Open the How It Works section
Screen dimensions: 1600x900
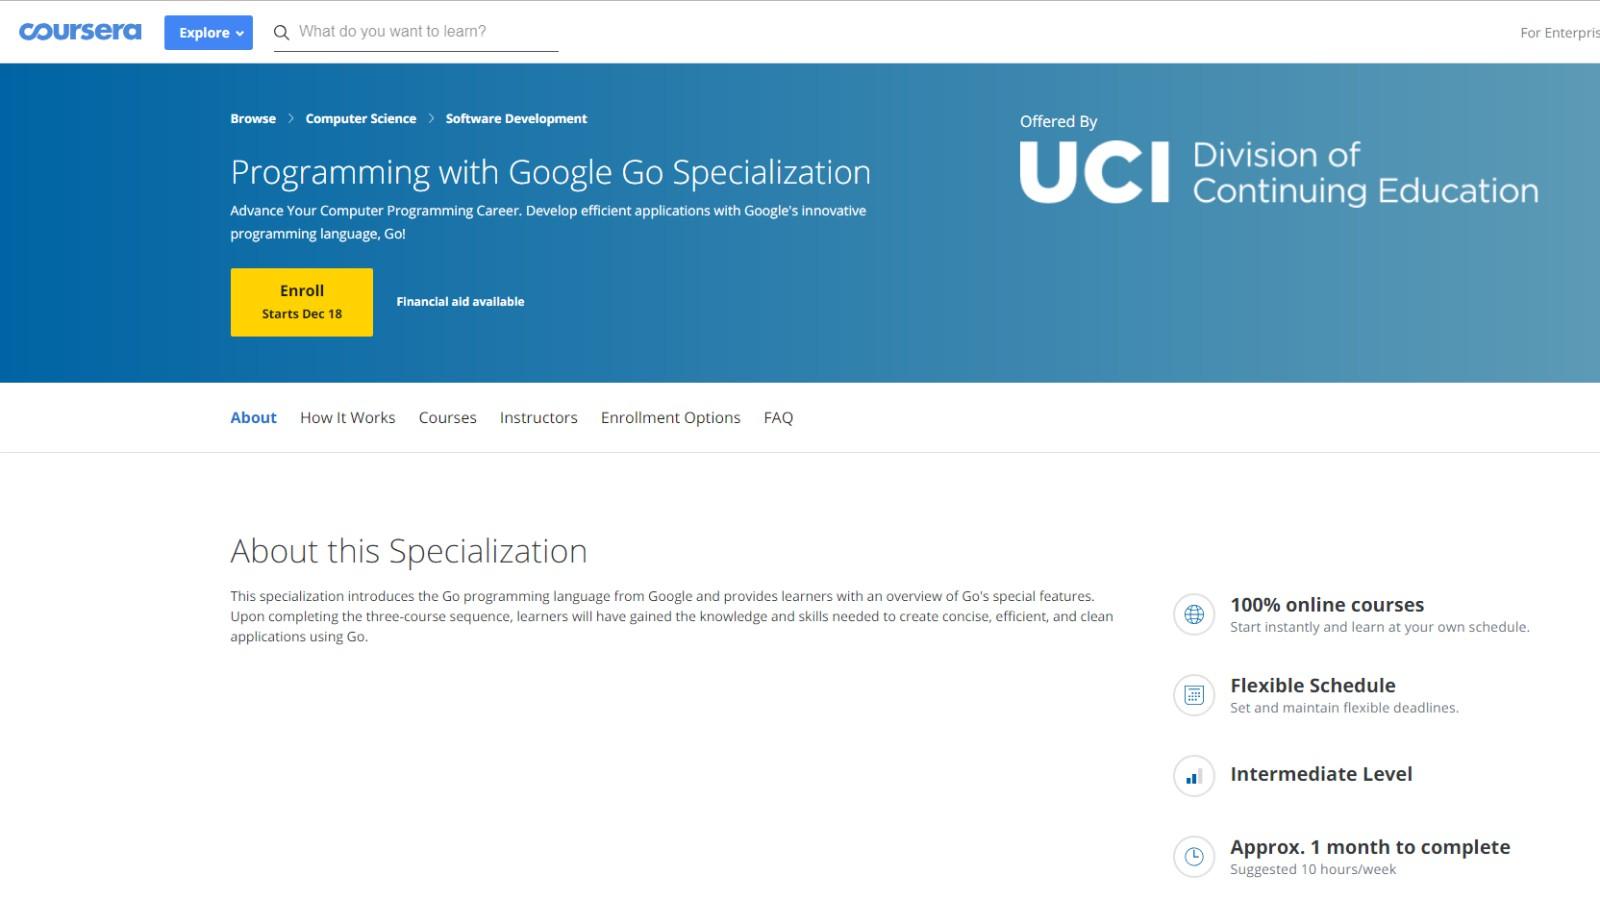(x=347, y=417)
